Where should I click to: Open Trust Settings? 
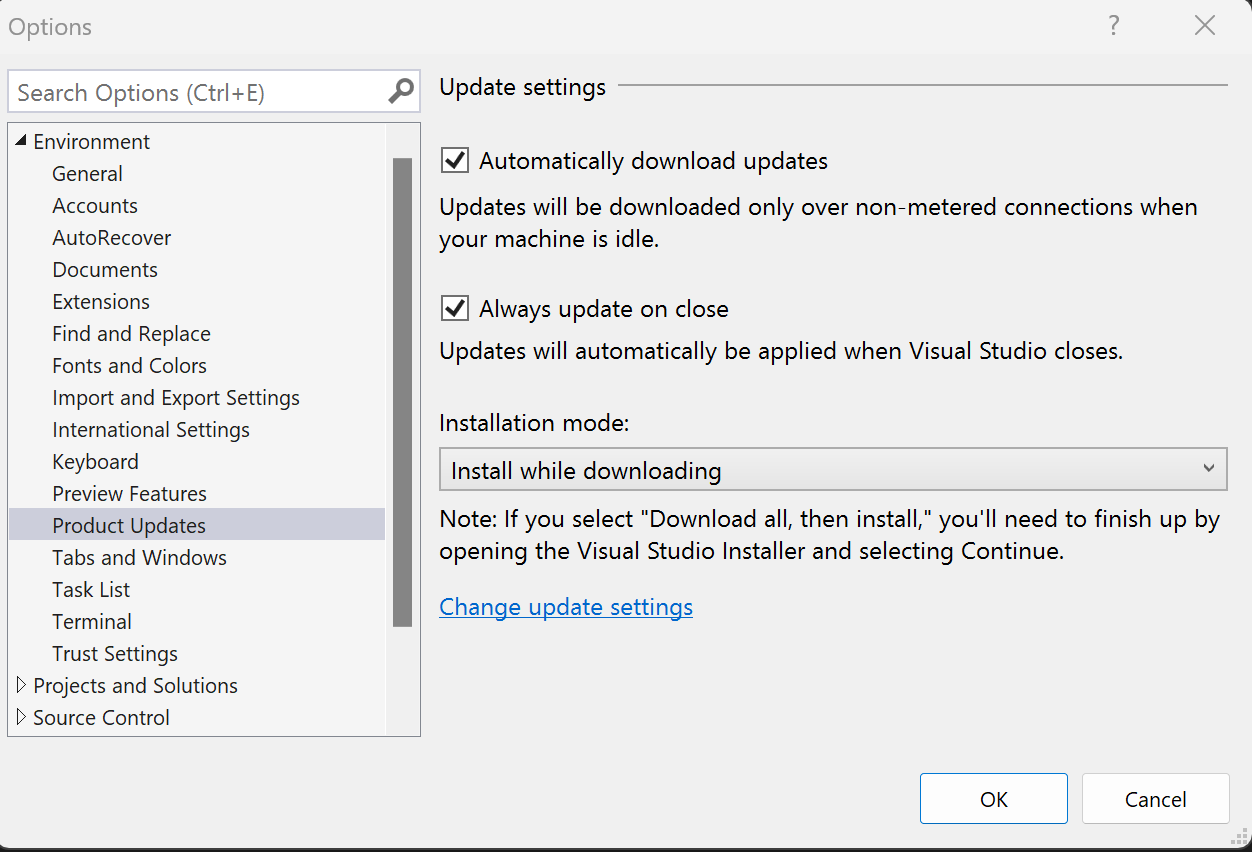pyautogui.click(x=114, y=653)
